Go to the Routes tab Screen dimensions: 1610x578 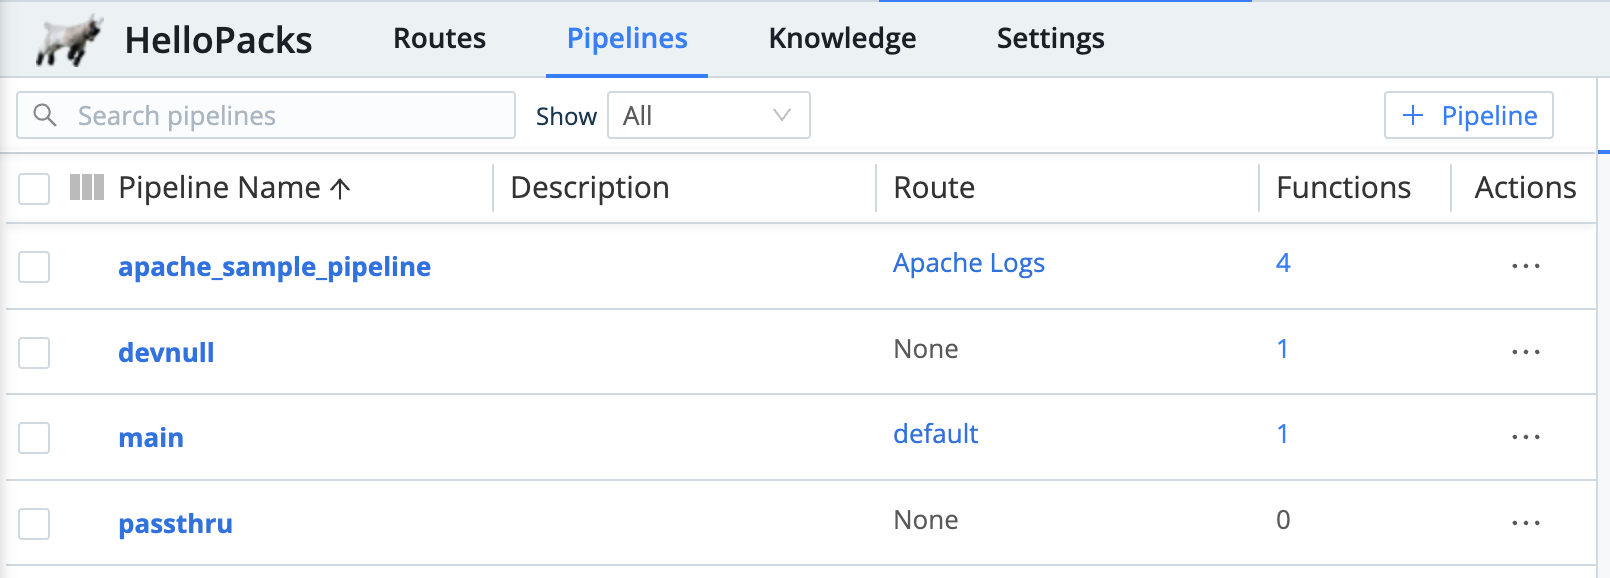tap(439, 38)
